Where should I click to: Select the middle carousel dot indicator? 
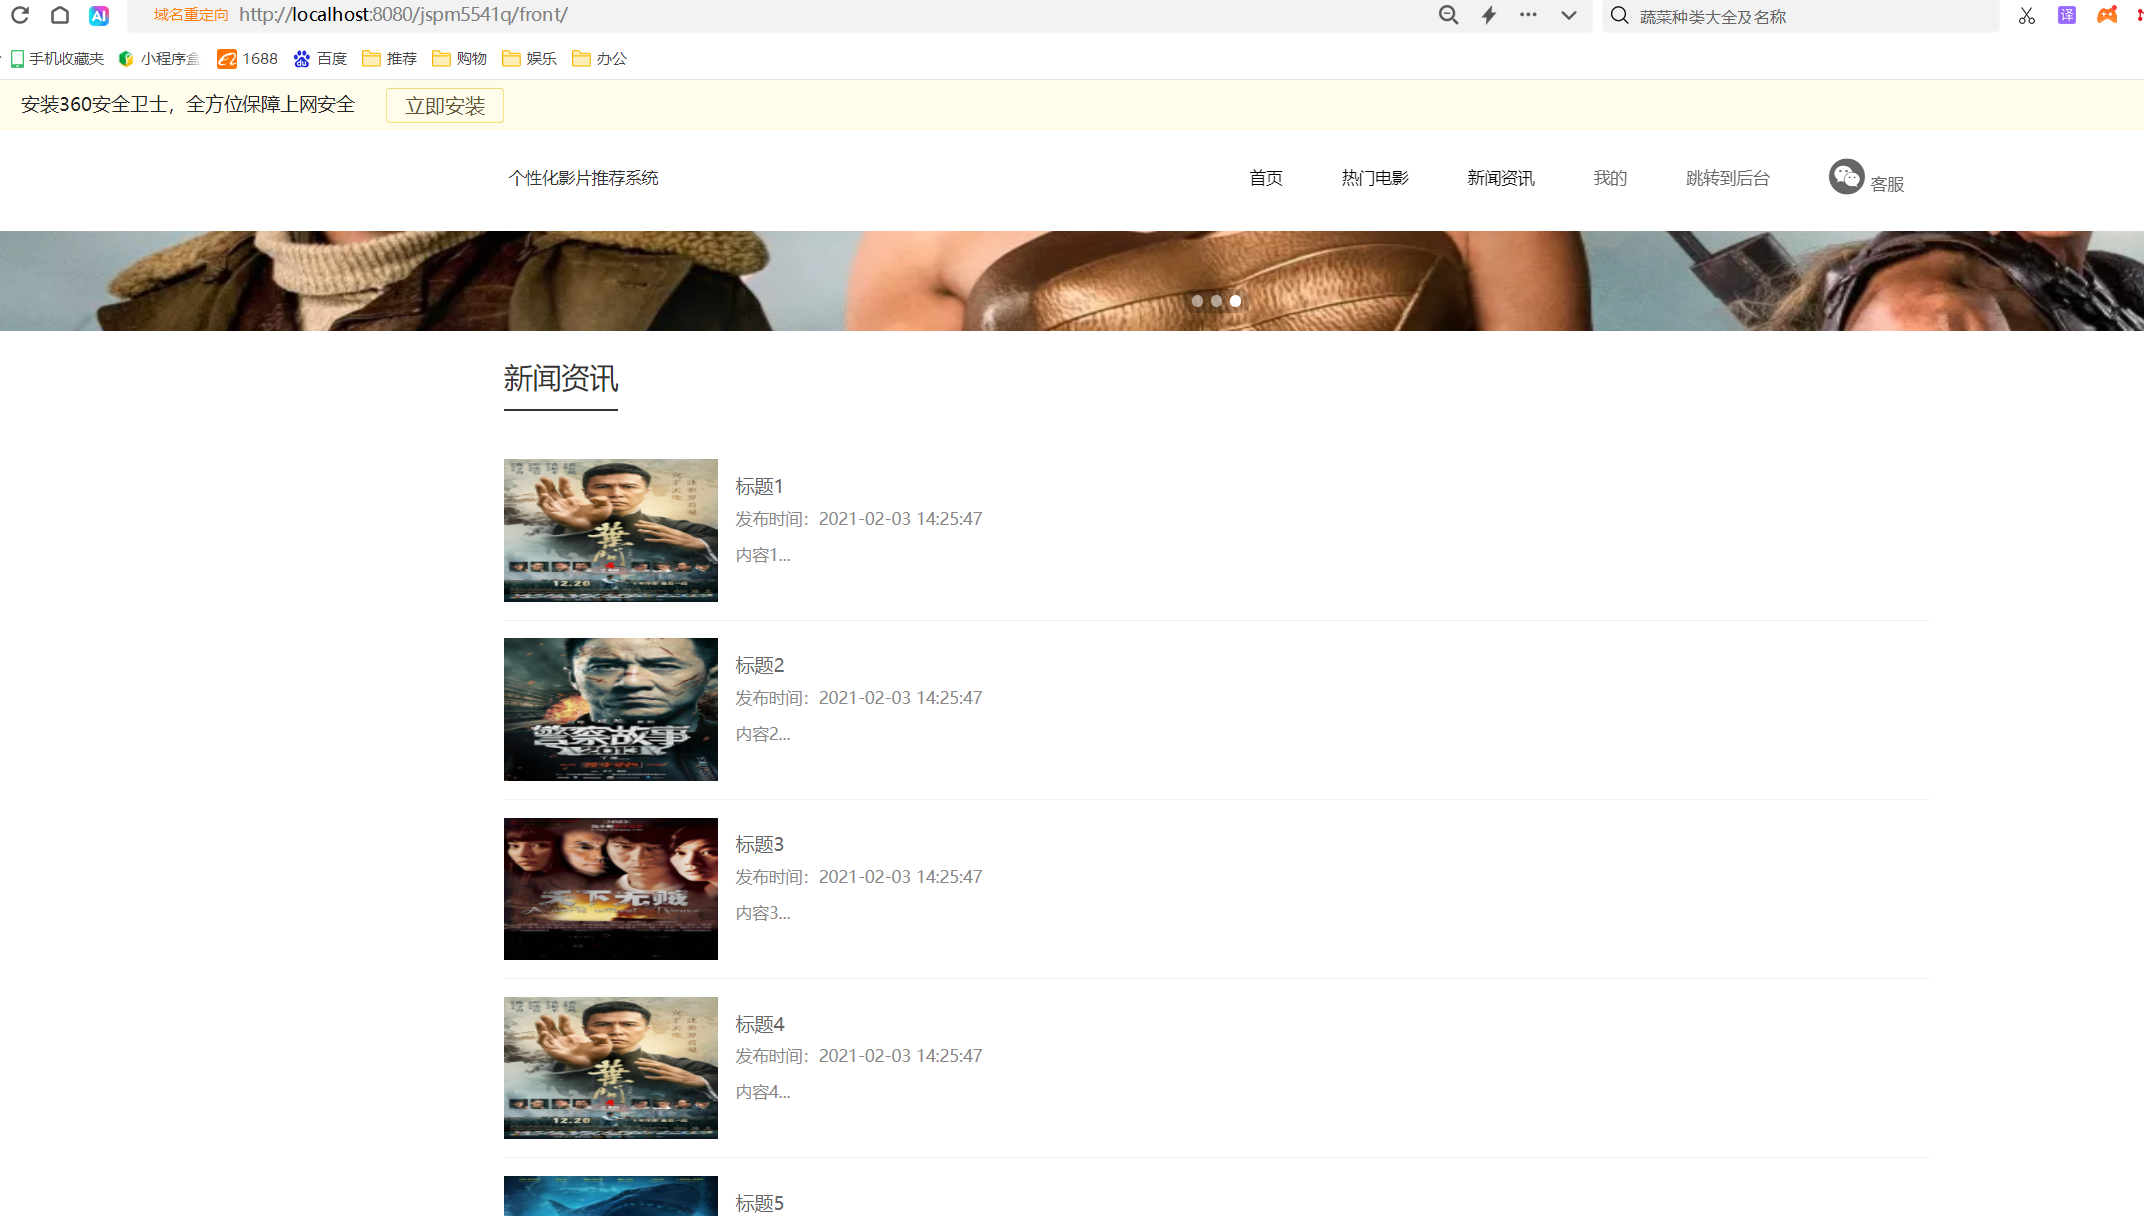(x=1216, y=301)
